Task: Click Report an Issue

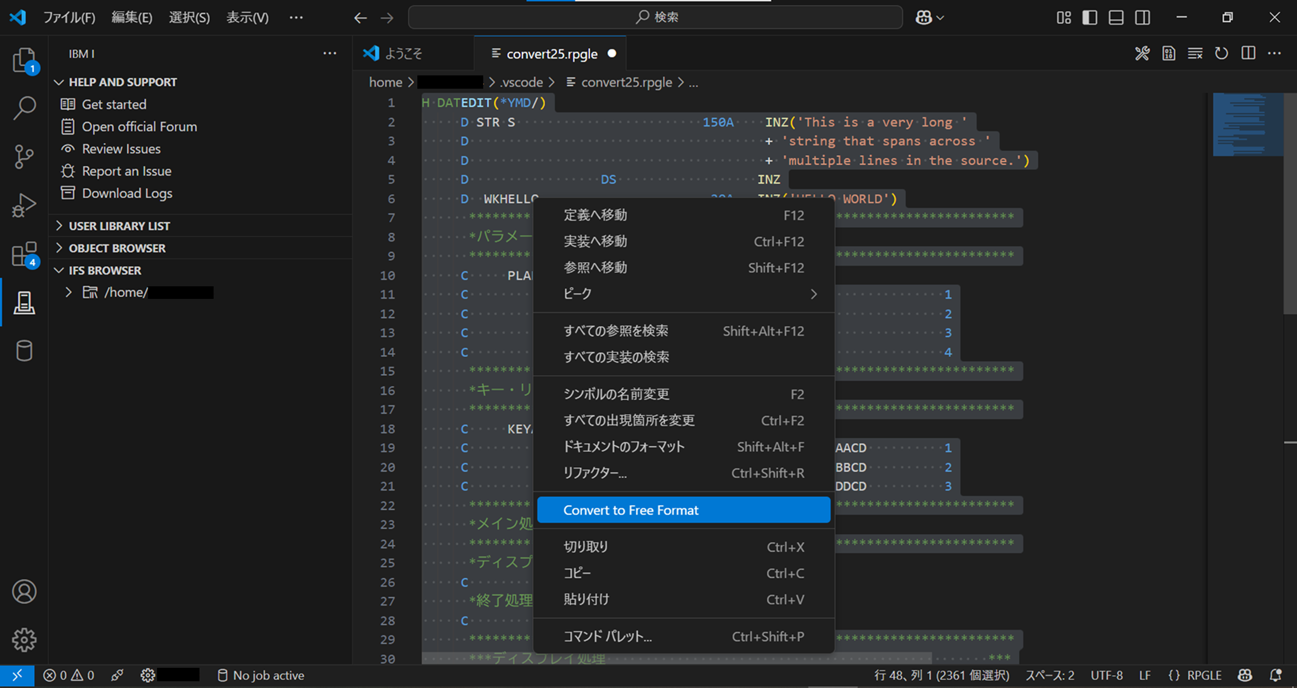Action: 126,171
